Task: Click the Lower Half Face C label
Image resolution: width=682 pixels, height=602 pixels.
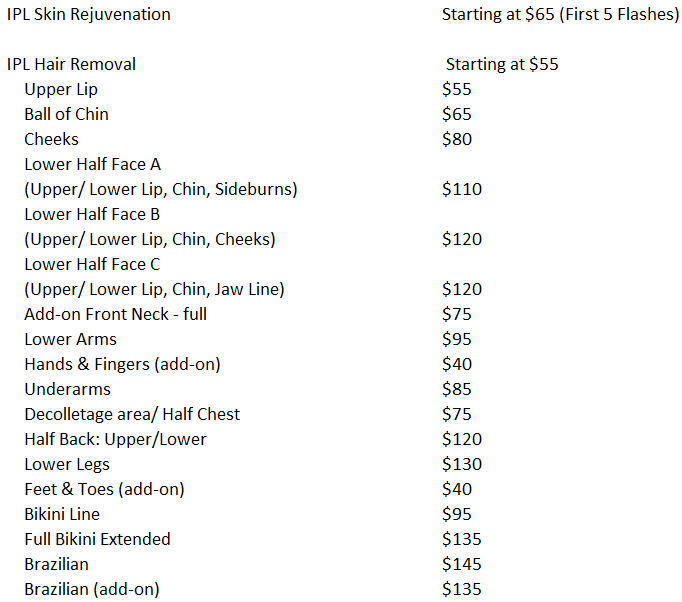Action: (x=92, y=264)
